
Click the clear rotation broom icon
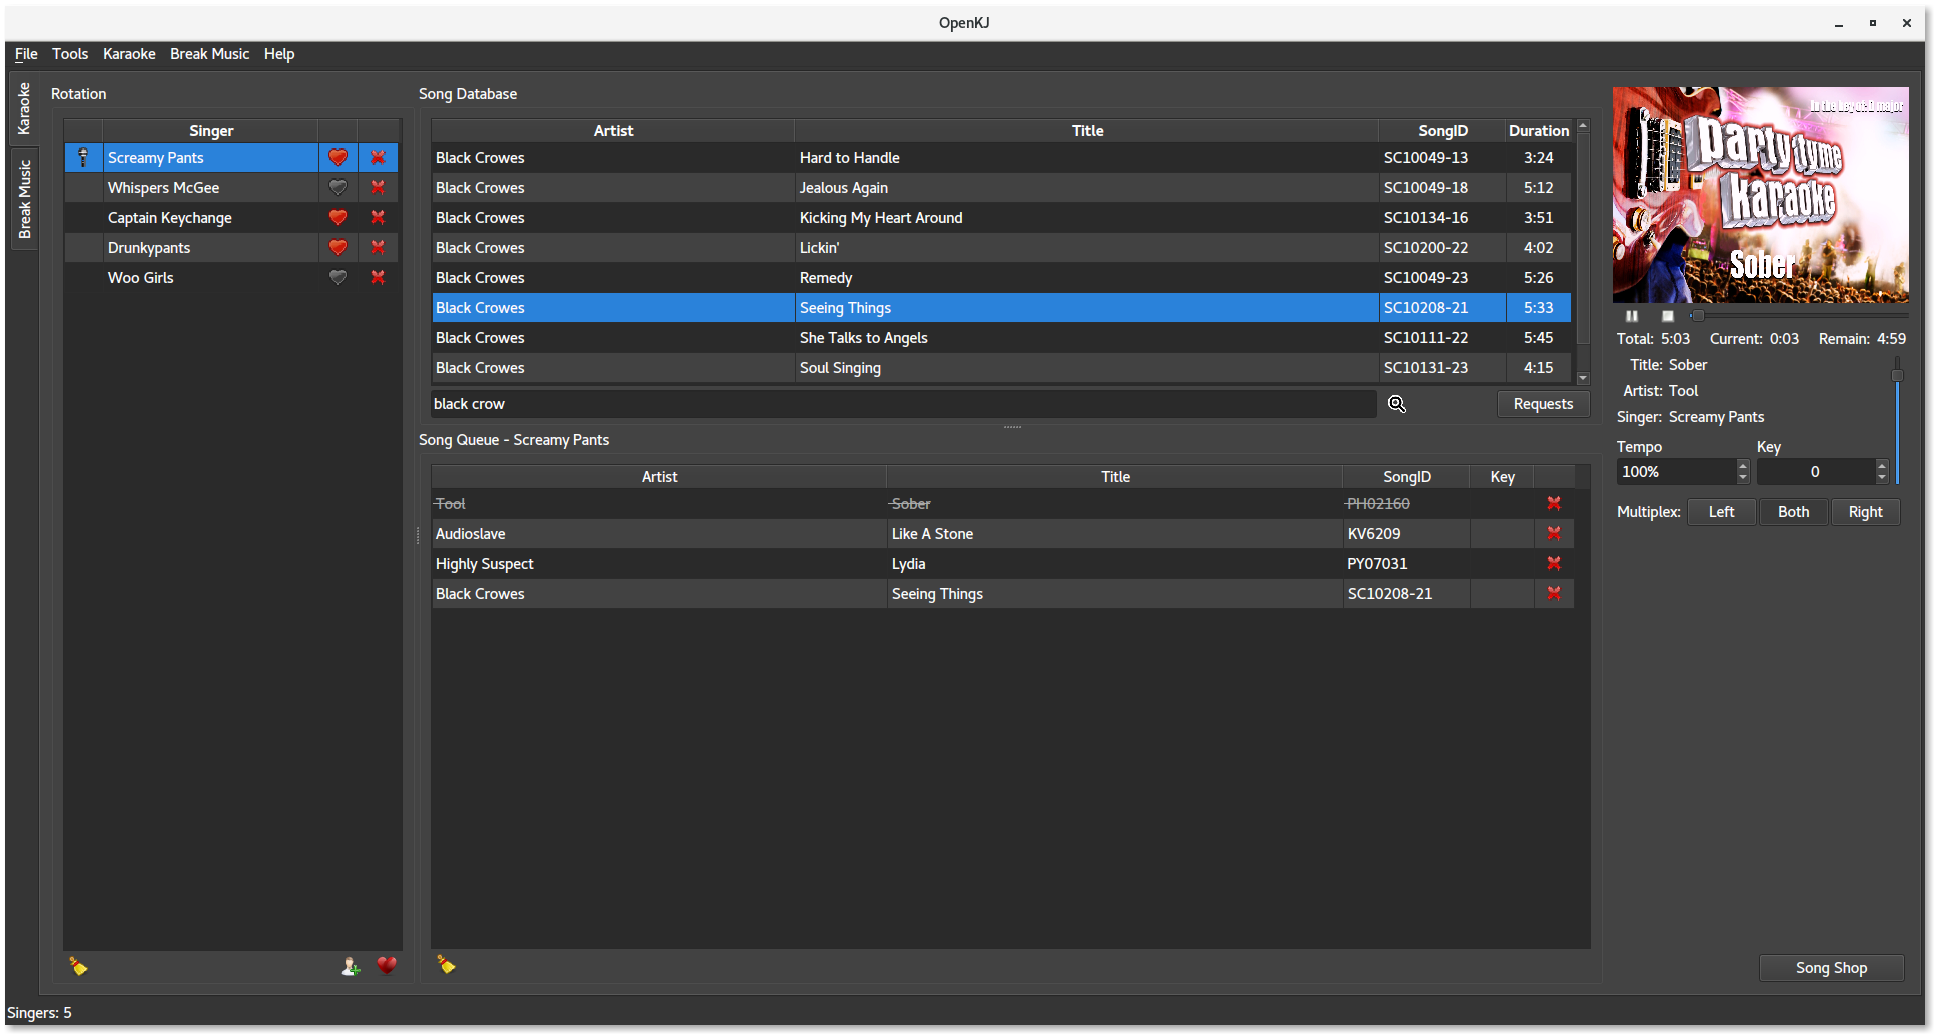(78, 966)
